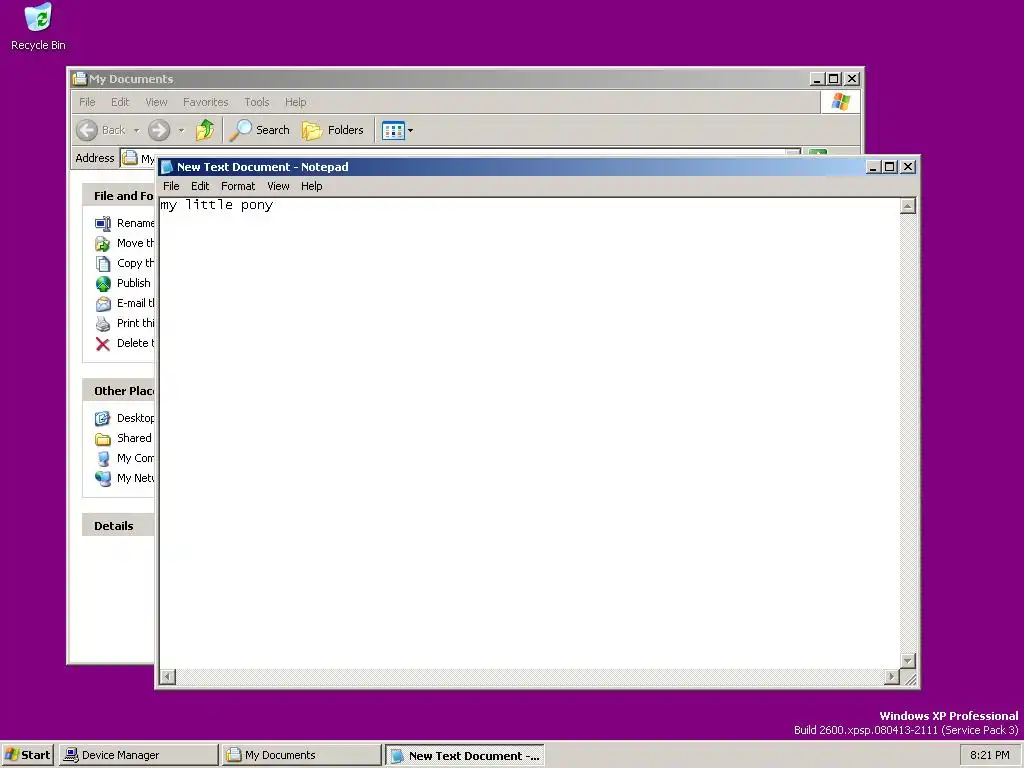
Task: Open the File menu in My Documents
Action: 87,102
